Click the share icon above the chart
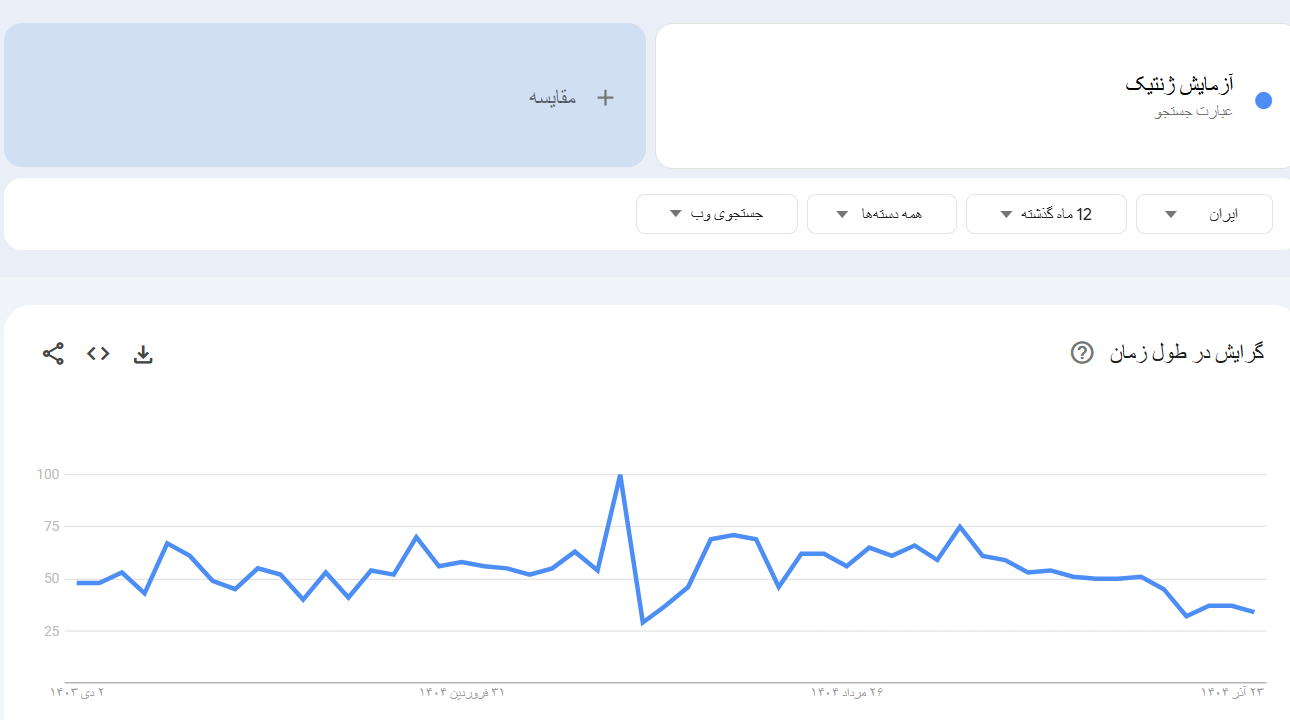 click(53, 354)
